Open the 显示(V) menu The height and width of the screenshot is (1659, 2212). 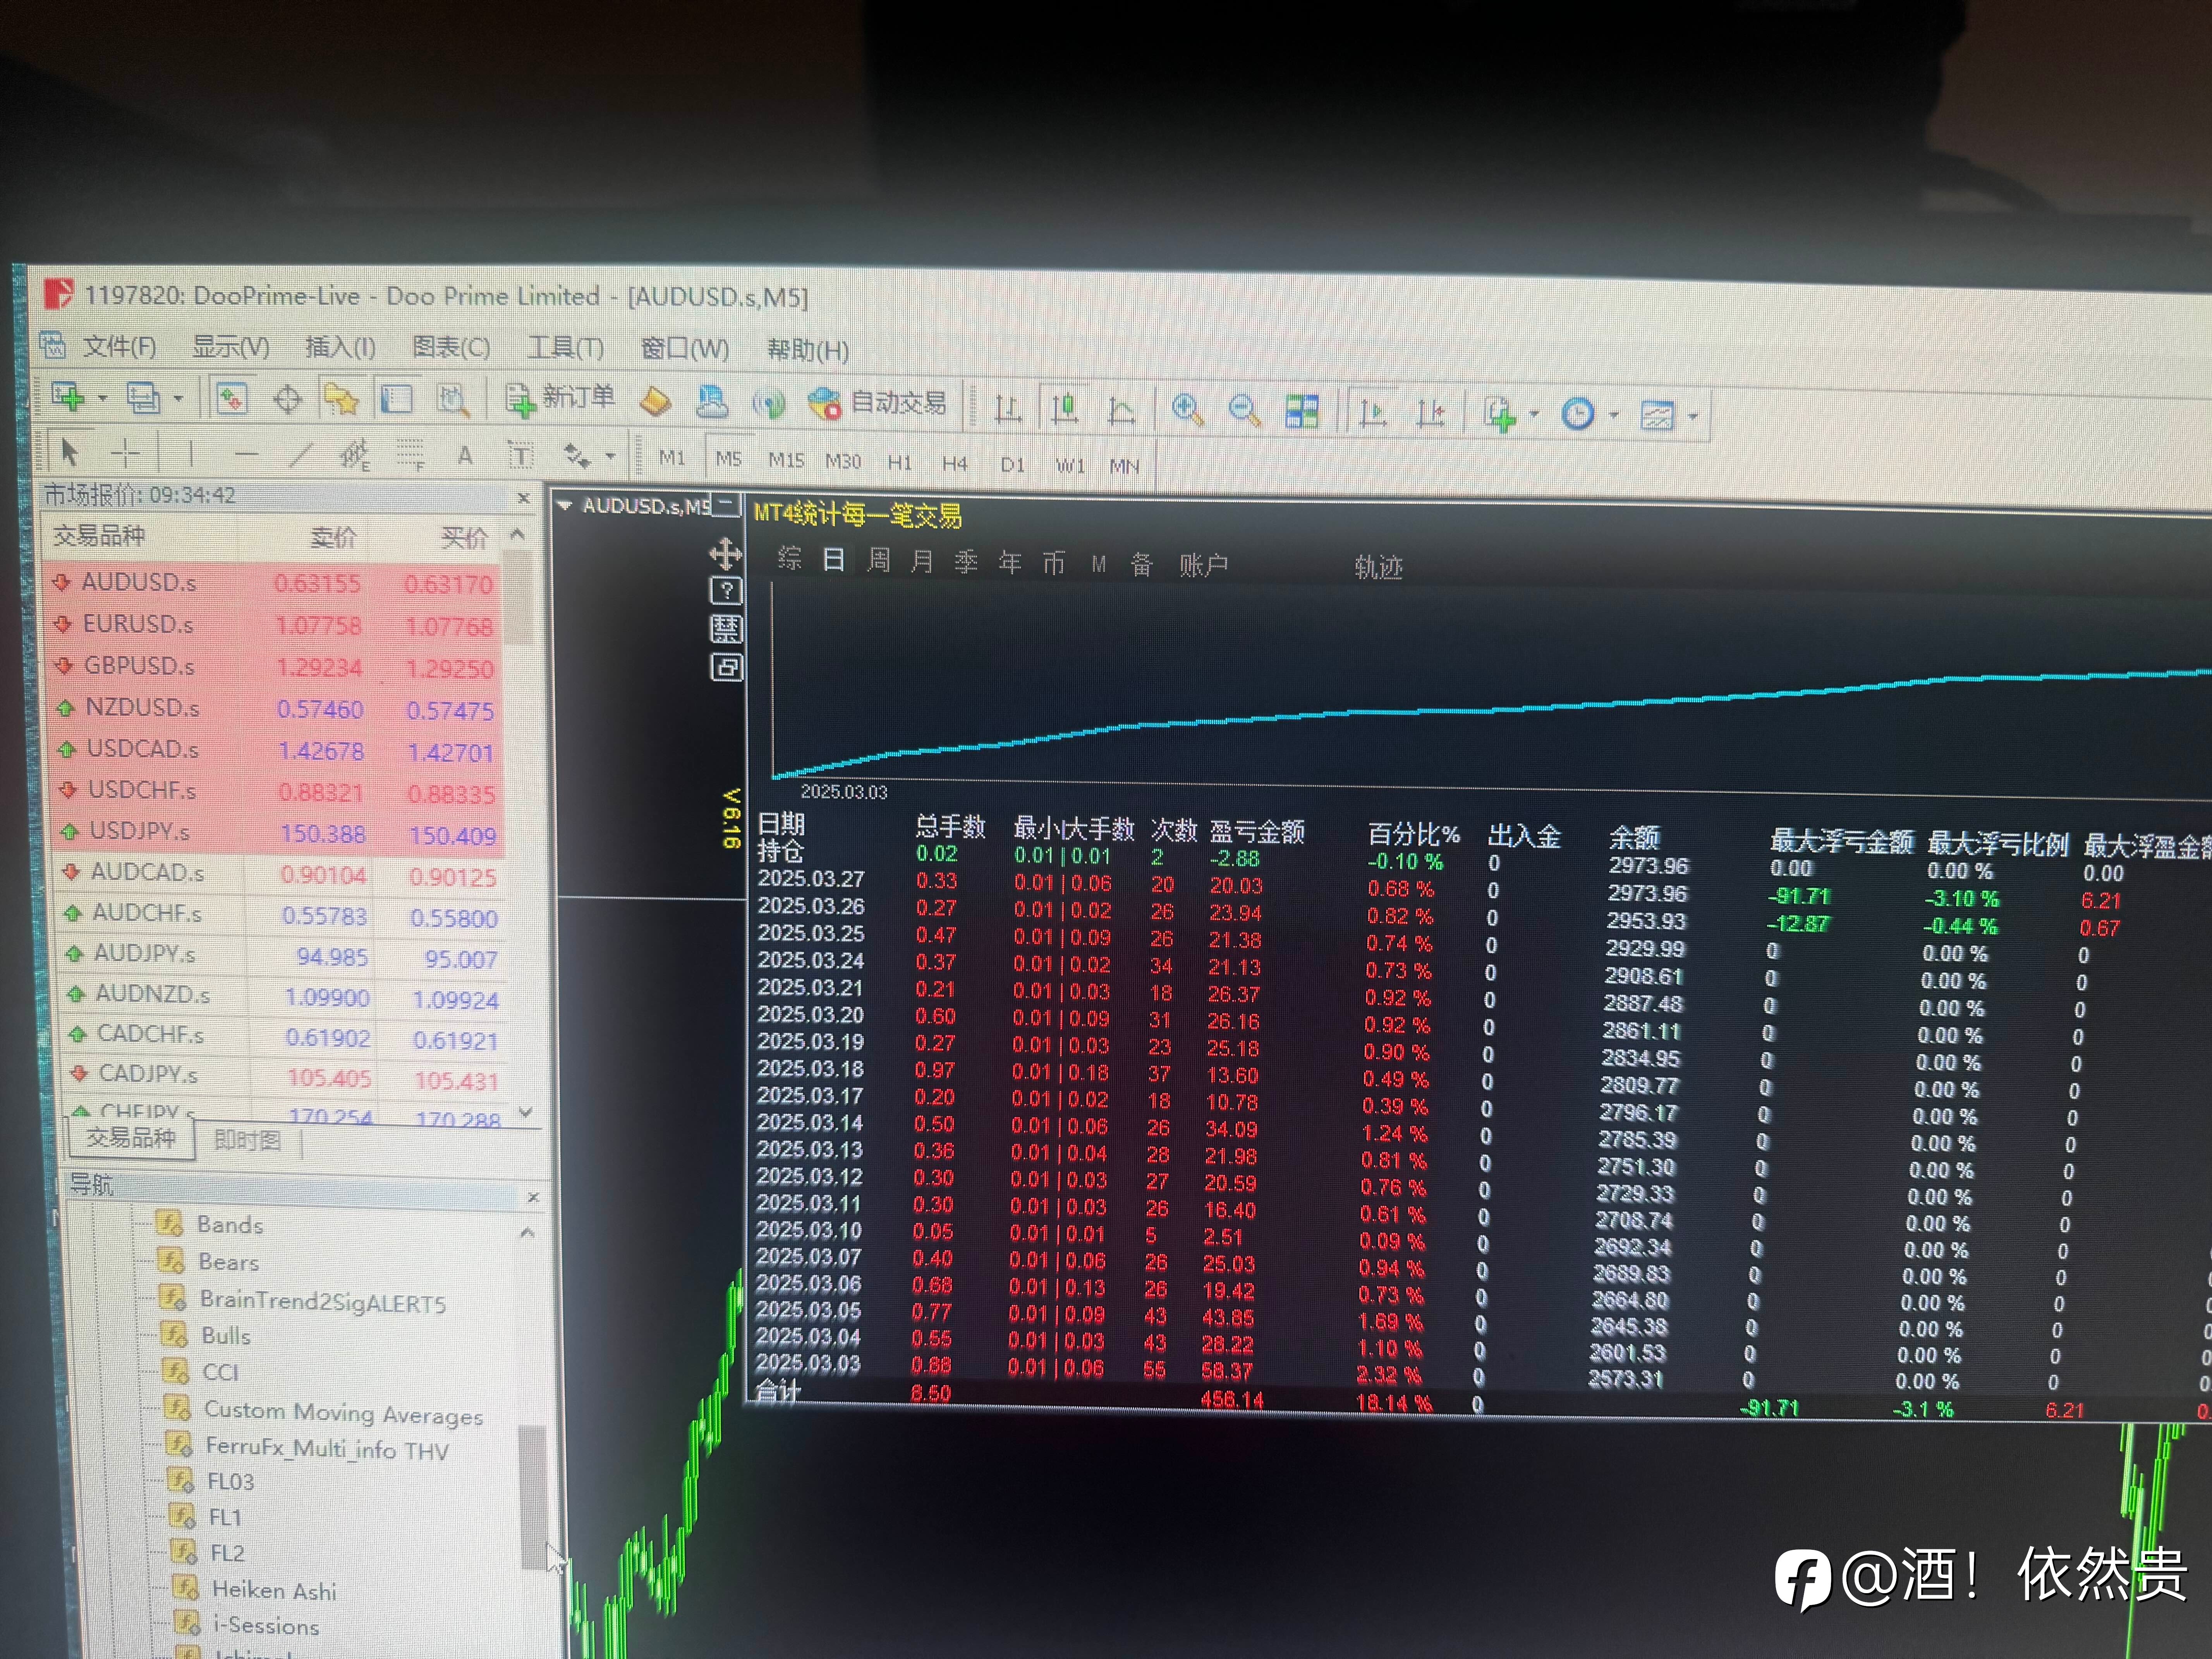tap(231, 347)
